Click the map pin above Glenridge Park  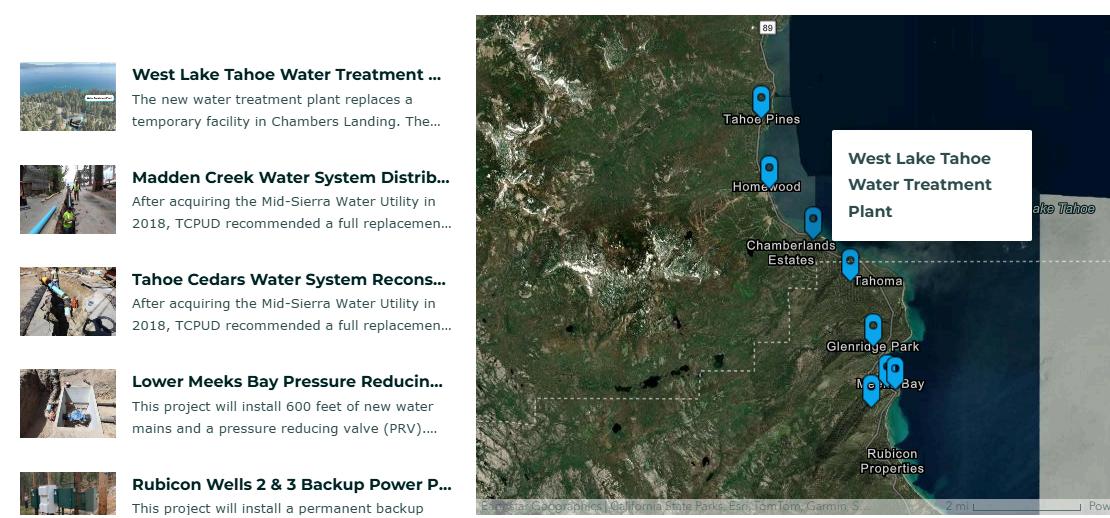pos(873,329)
